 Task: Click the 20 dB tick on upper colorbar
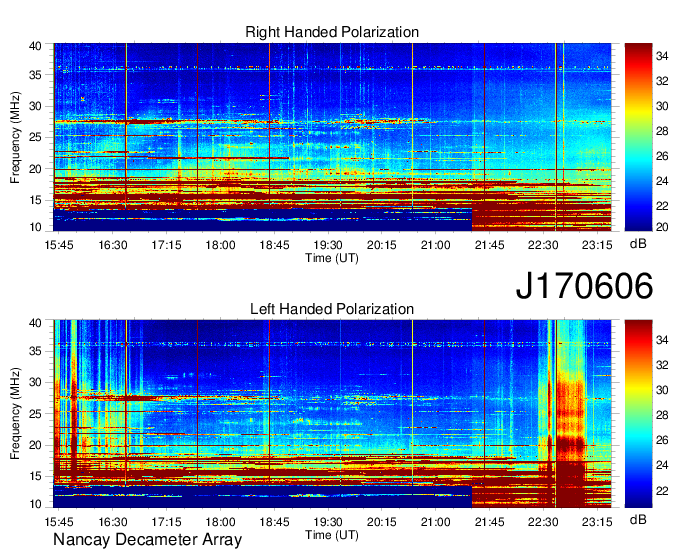click(662, 227)
